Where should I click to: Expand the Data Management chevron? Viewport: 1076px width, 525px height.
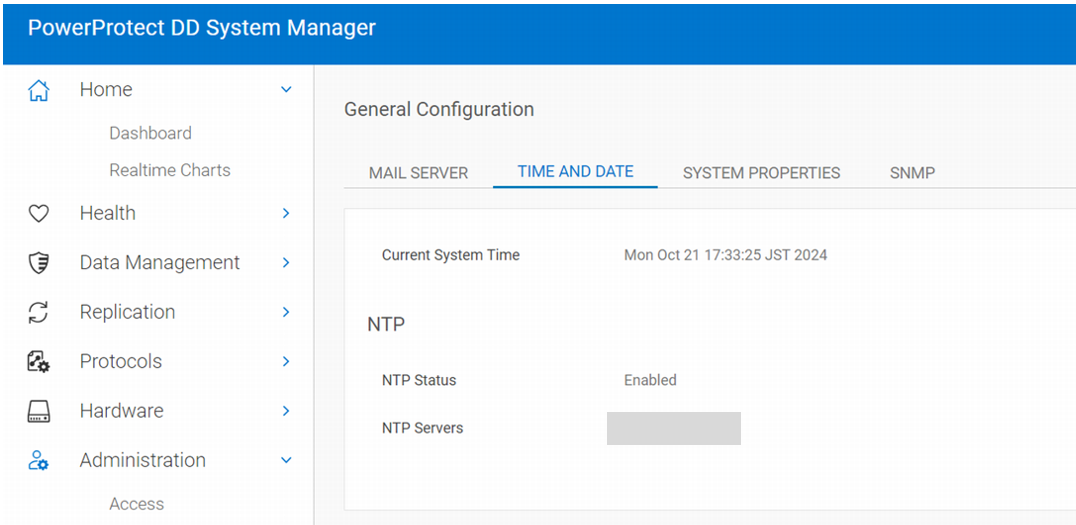coord(287,263)
